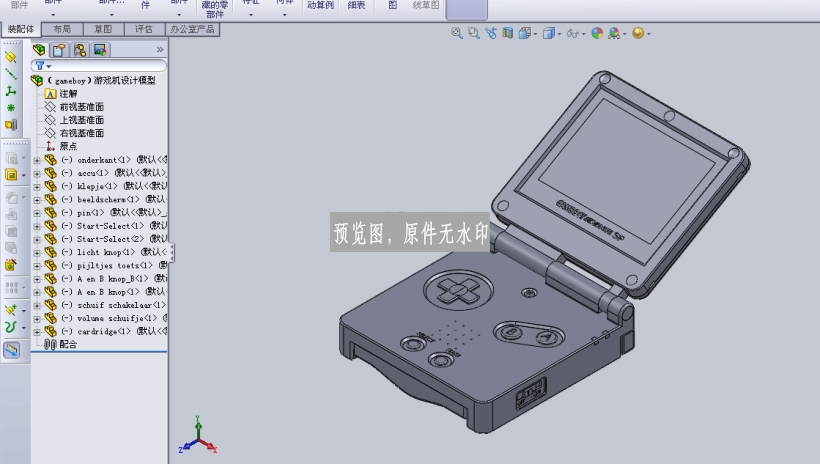
Task: Click the green curve tool icon
Action: coord(10,327)
